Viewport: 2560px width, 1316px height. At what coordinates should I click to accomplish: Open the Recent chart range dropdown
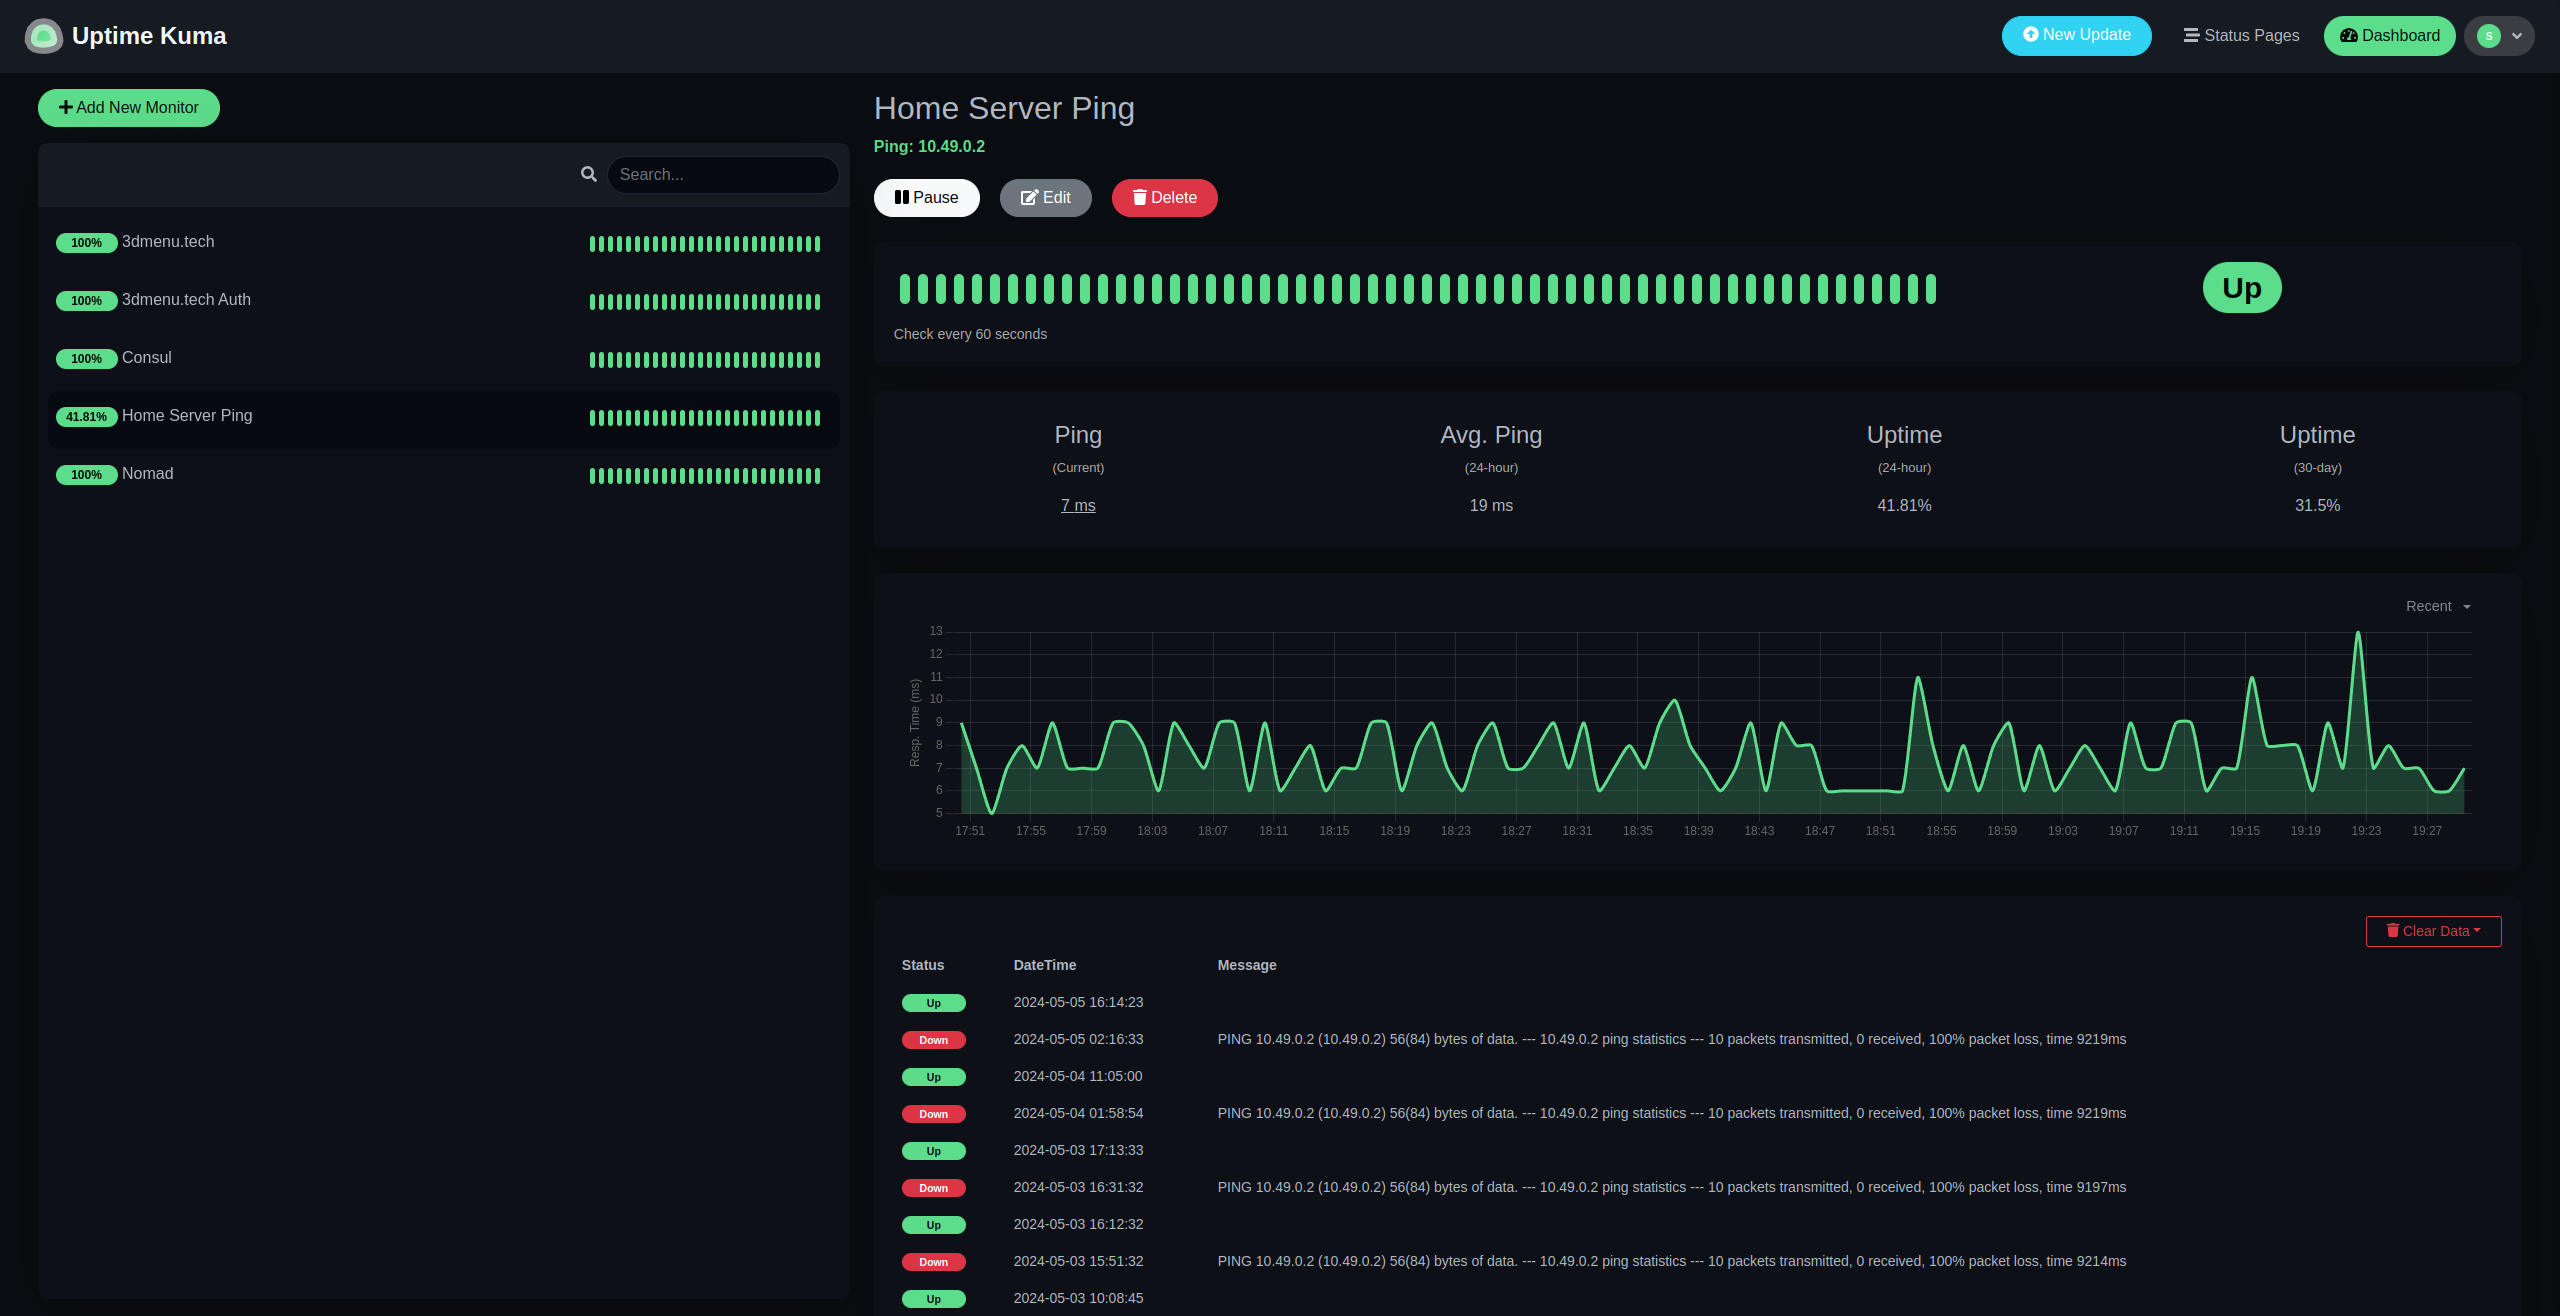pyautogui.click(x=2437, y=607)
